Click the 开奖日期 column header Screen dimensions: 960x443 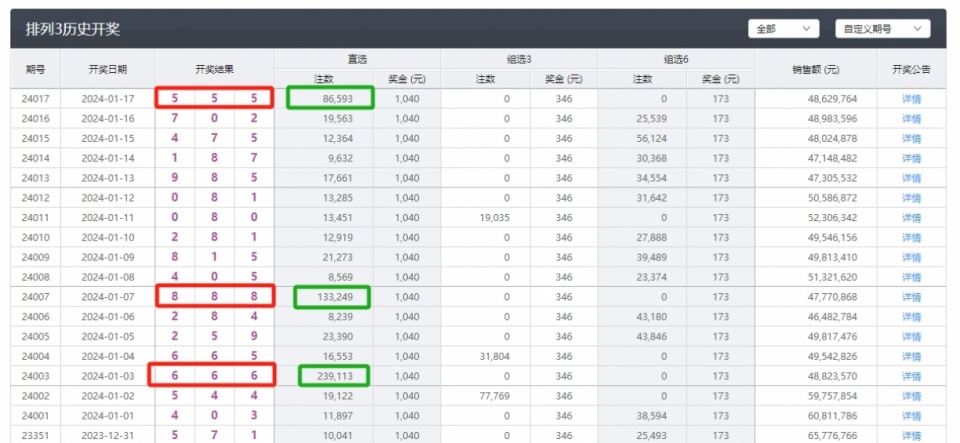tap(108, 69)
